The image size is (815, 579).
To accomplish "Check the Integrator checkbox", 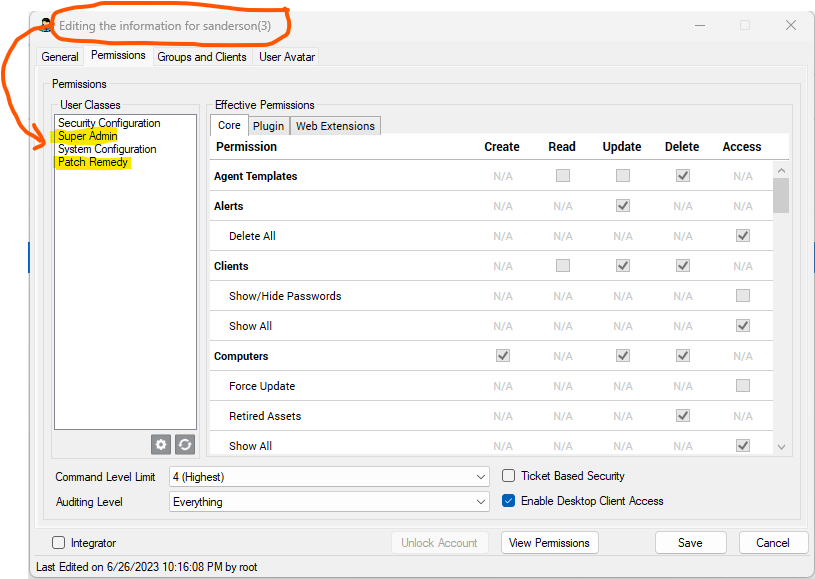I will 57,542.
